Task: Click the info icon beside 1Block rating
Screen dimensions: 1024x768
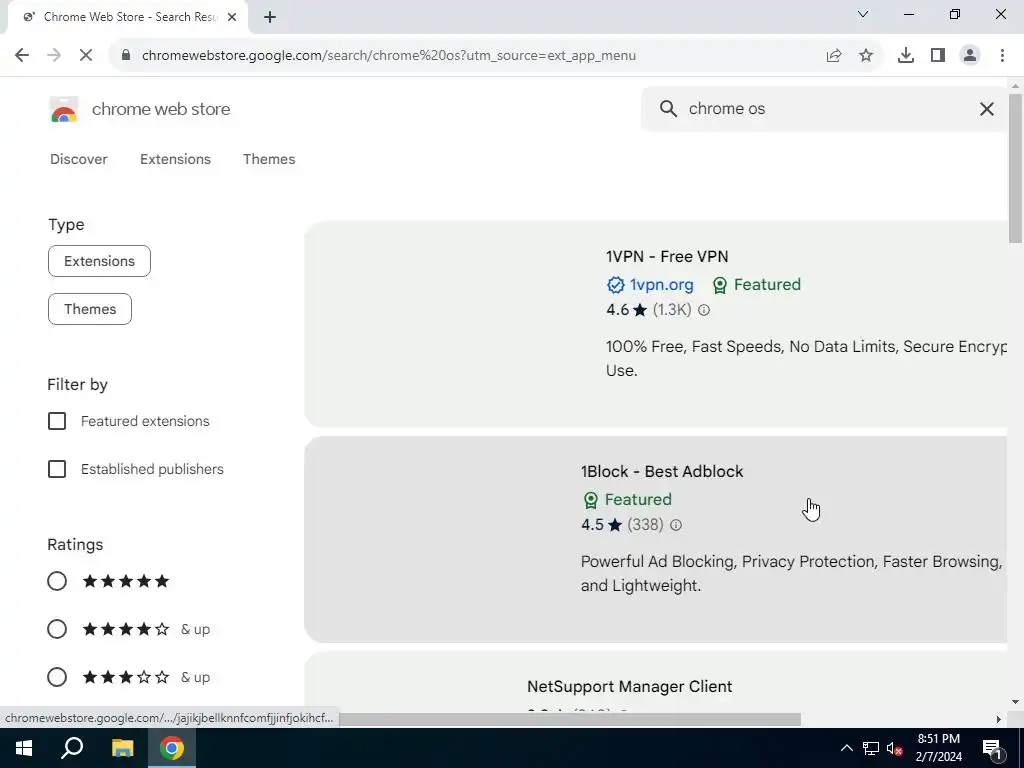Action: (x=676, y=525)
